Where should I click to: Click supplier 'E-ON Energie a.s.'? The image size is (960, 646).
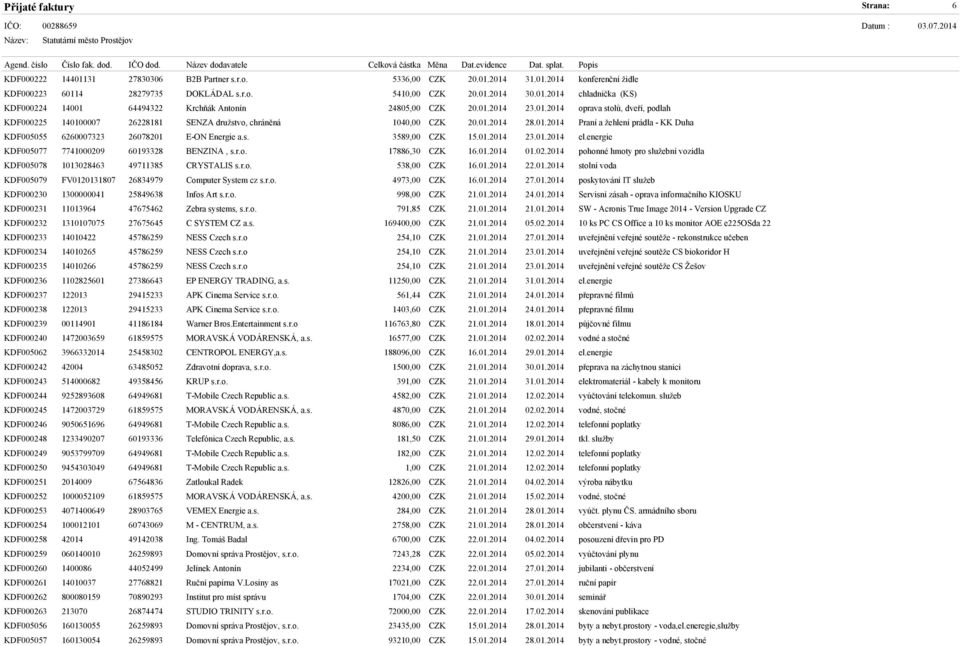coord(217,137)
